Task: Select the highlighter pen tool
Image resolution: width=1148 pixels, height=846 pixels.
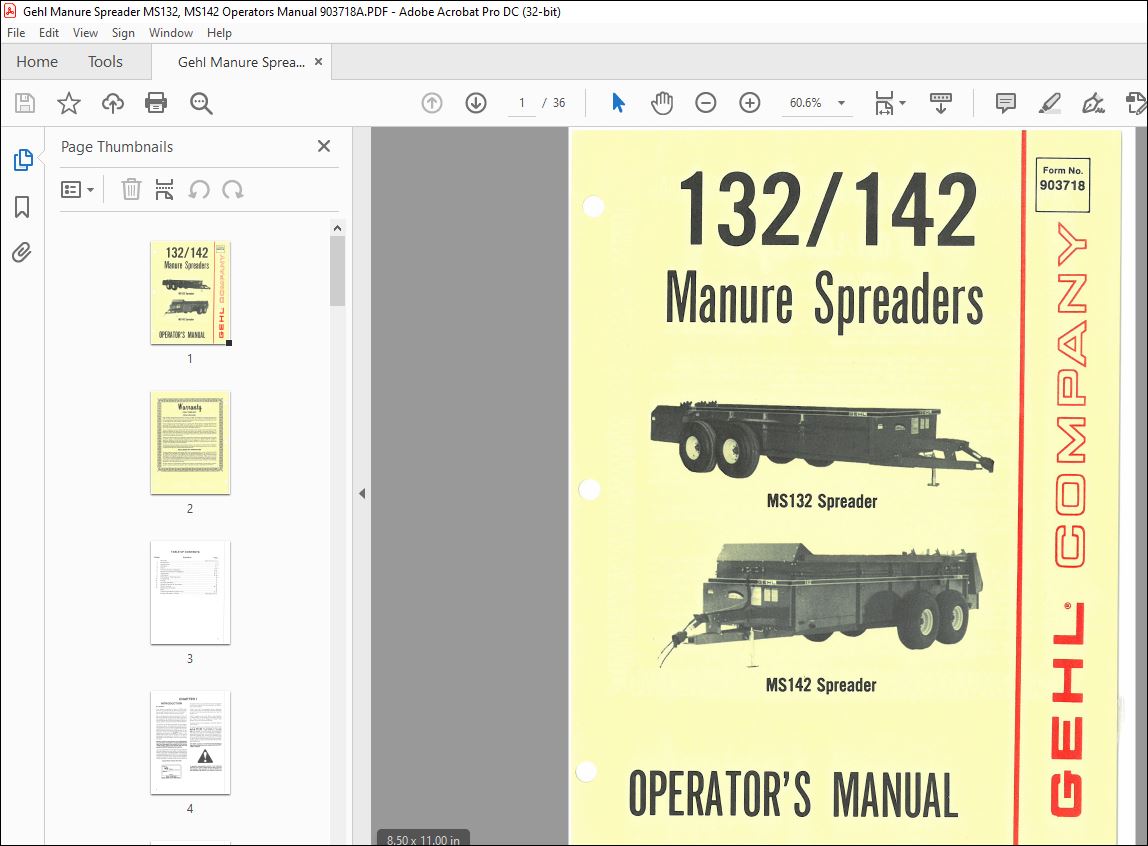Action: tap(1050, 103)
